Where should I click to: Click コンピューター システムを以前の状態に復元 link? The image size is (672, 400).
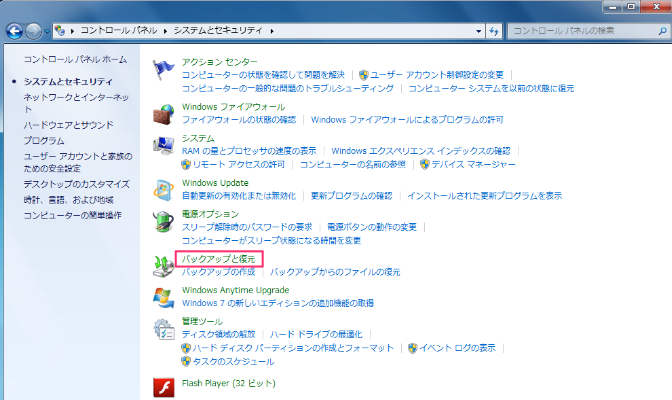coord(491,88)
